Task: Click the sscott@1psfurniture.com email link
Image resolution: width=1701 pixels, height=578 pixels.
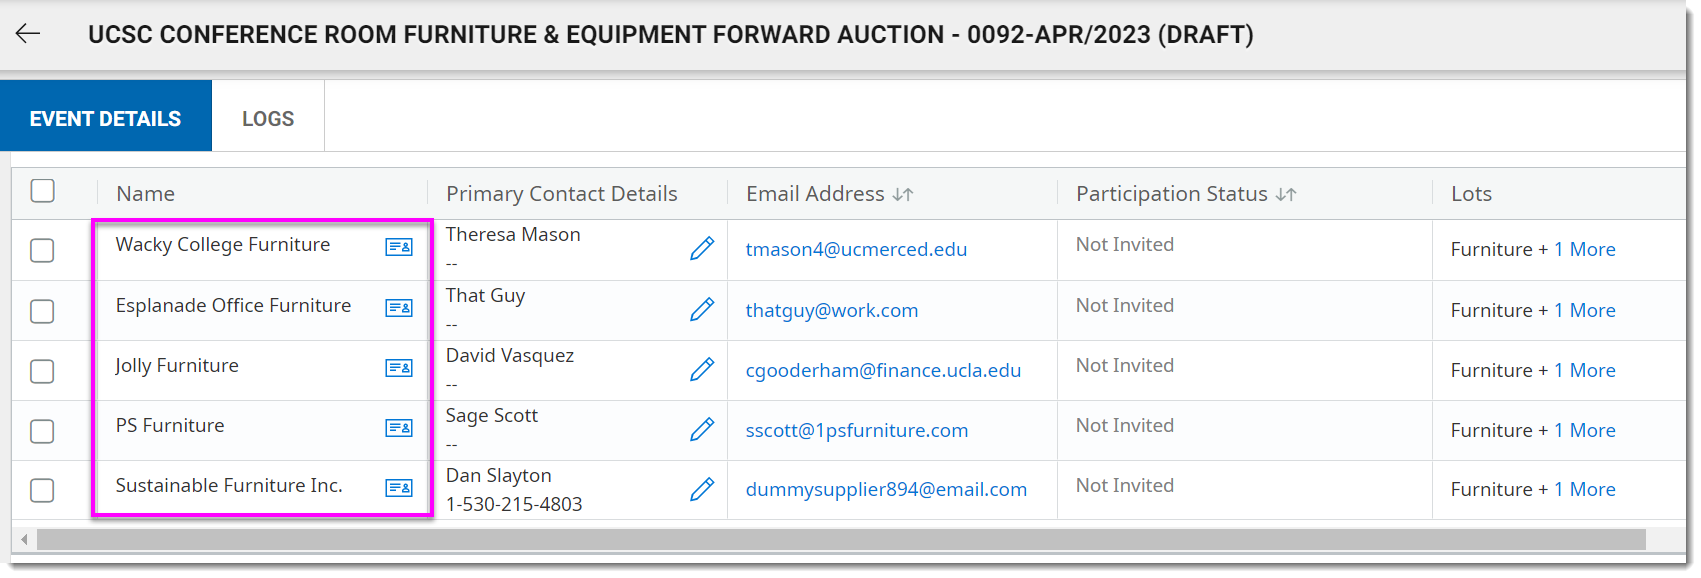Action: (x=857, y=430)
